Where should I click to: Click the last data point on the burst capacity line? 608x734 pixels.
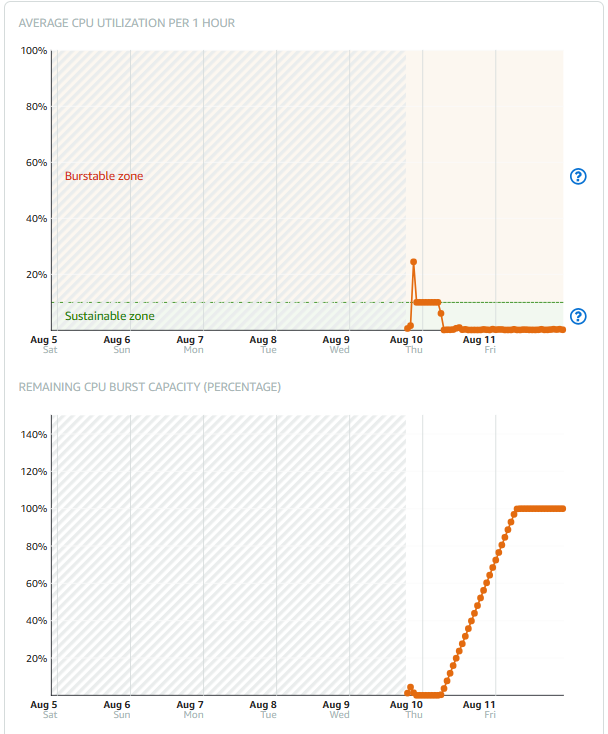(x=562, y=508)
